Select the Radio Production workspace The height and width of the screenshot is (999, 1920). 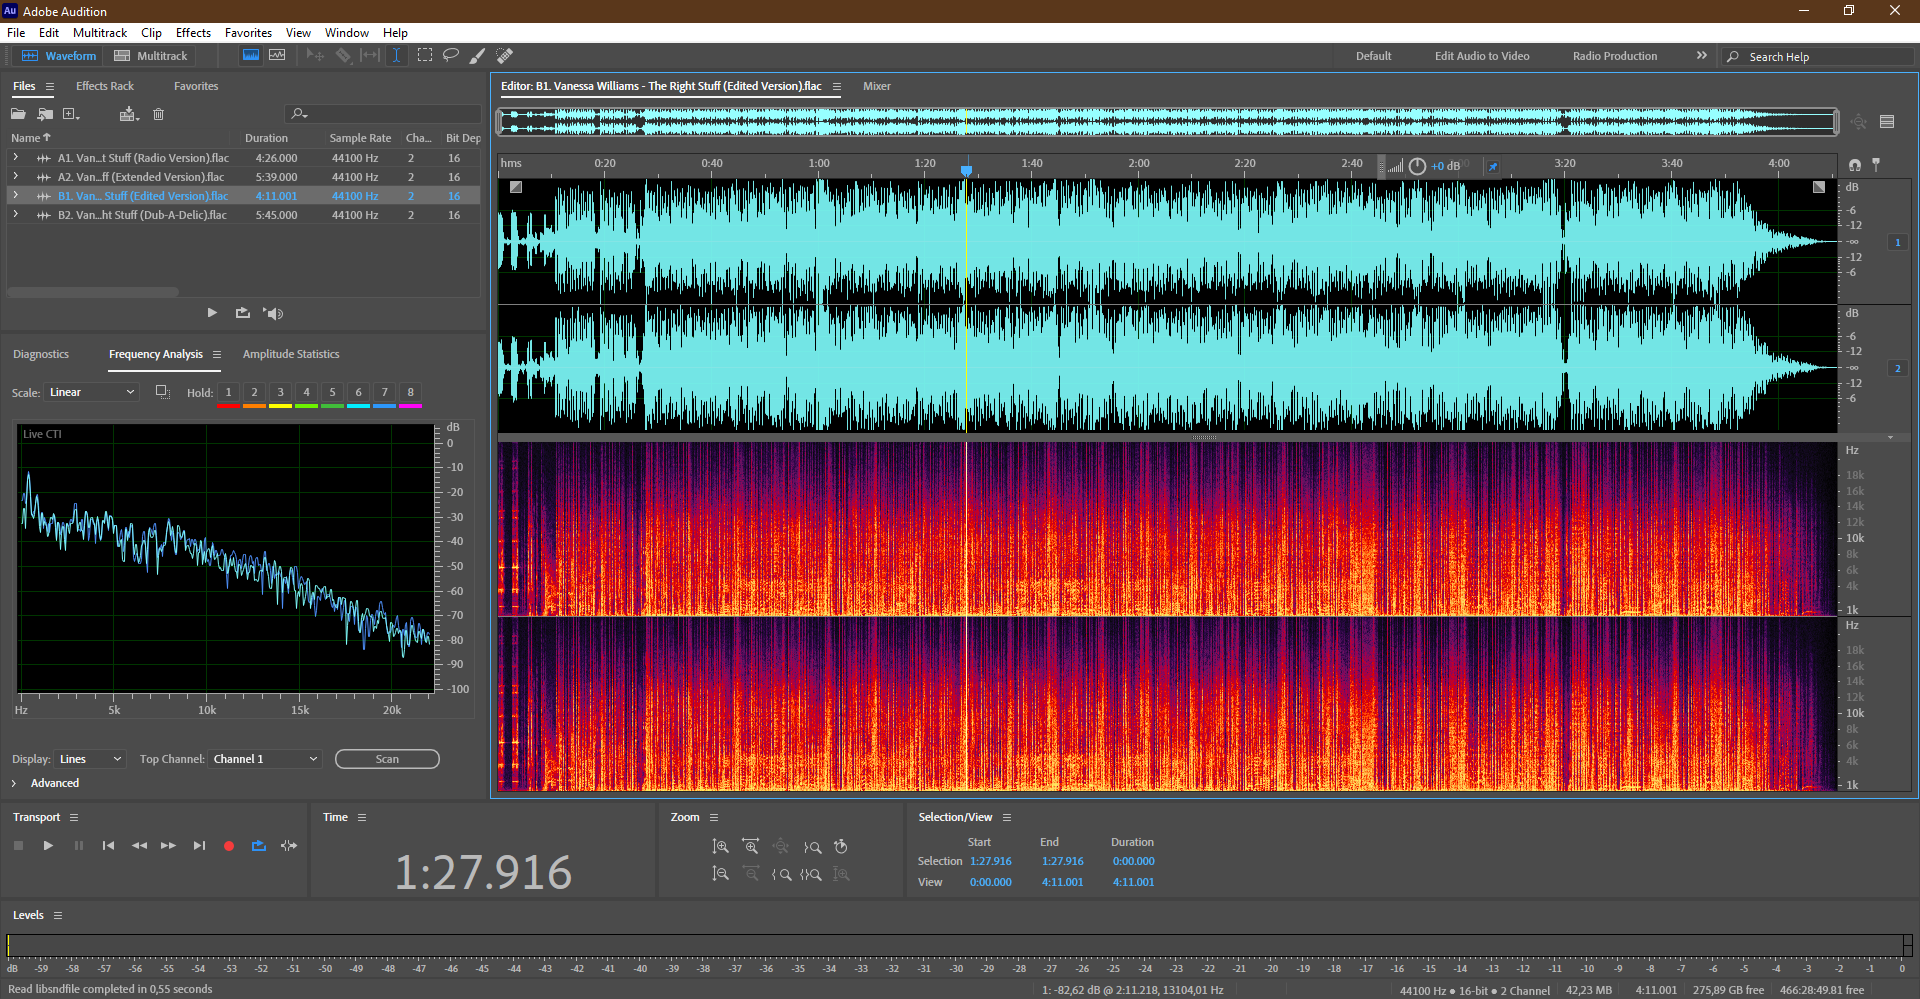tap(1615, 56)
